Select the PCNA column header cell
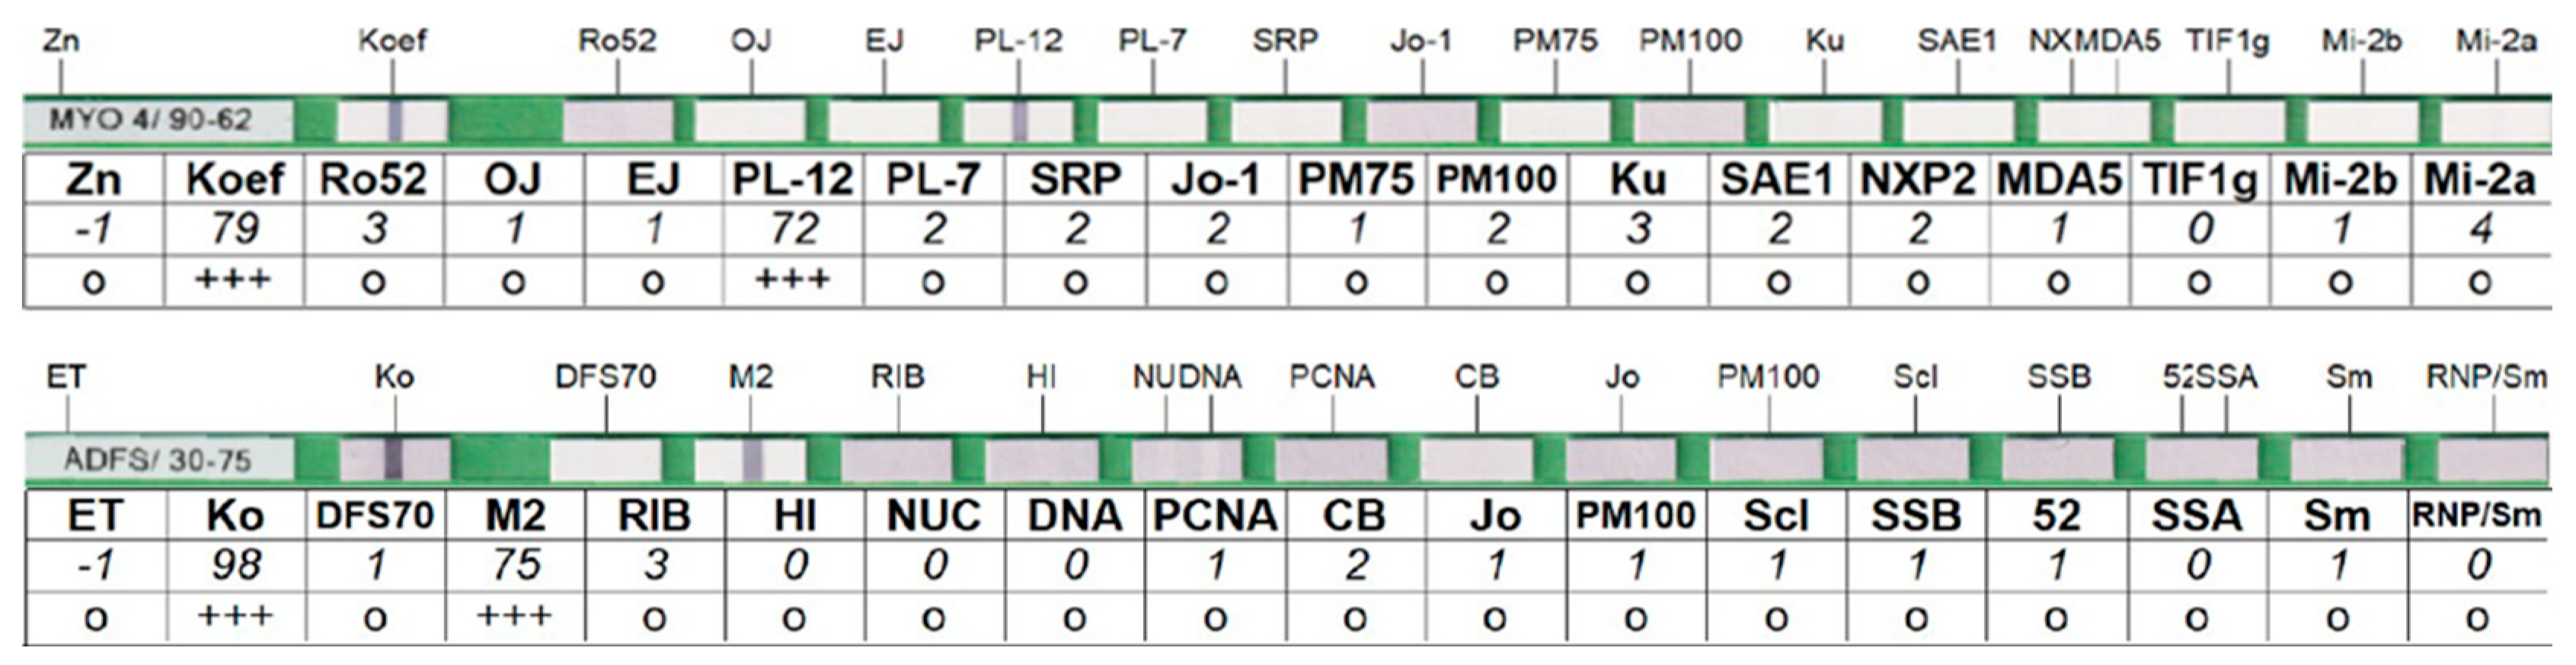2576x665 pixels. (1215, 516)
